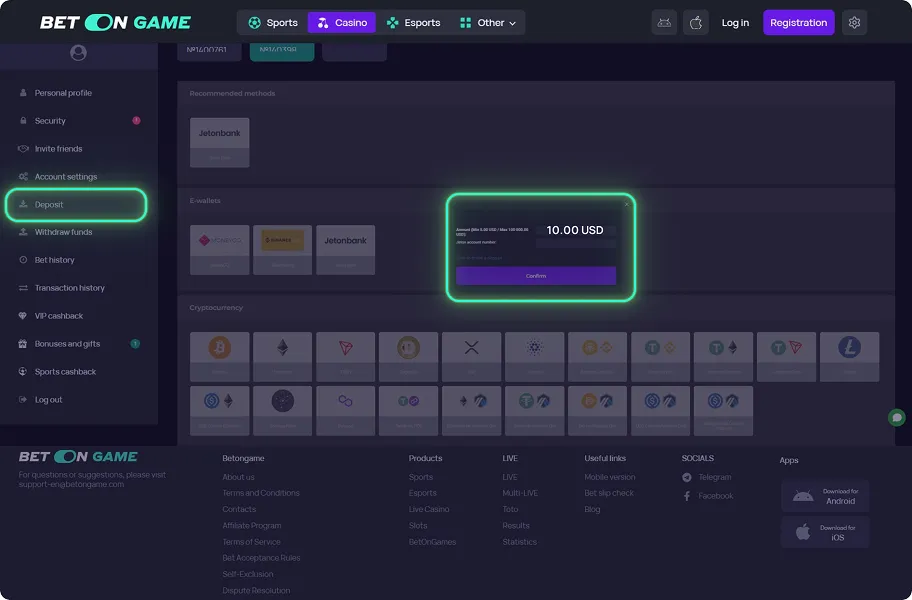Open the Esports section in the navbar

pos(413,22)
